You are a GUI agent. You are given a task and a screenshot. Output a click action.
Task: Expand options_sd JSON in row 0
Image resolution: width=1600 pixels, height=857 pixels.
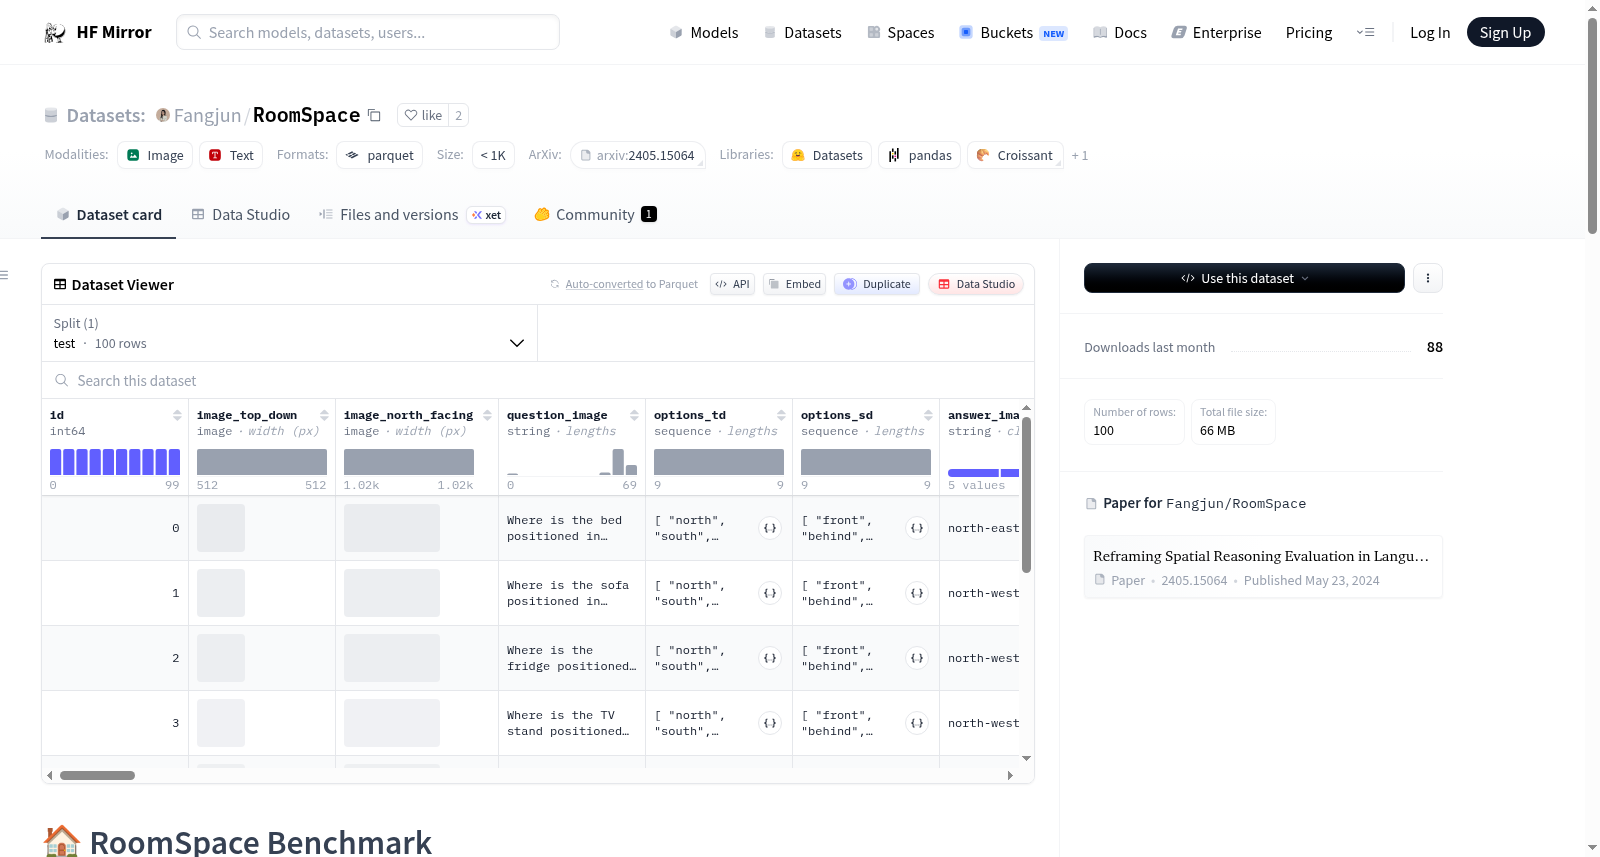pyautogui.click(x=917, y=528)
